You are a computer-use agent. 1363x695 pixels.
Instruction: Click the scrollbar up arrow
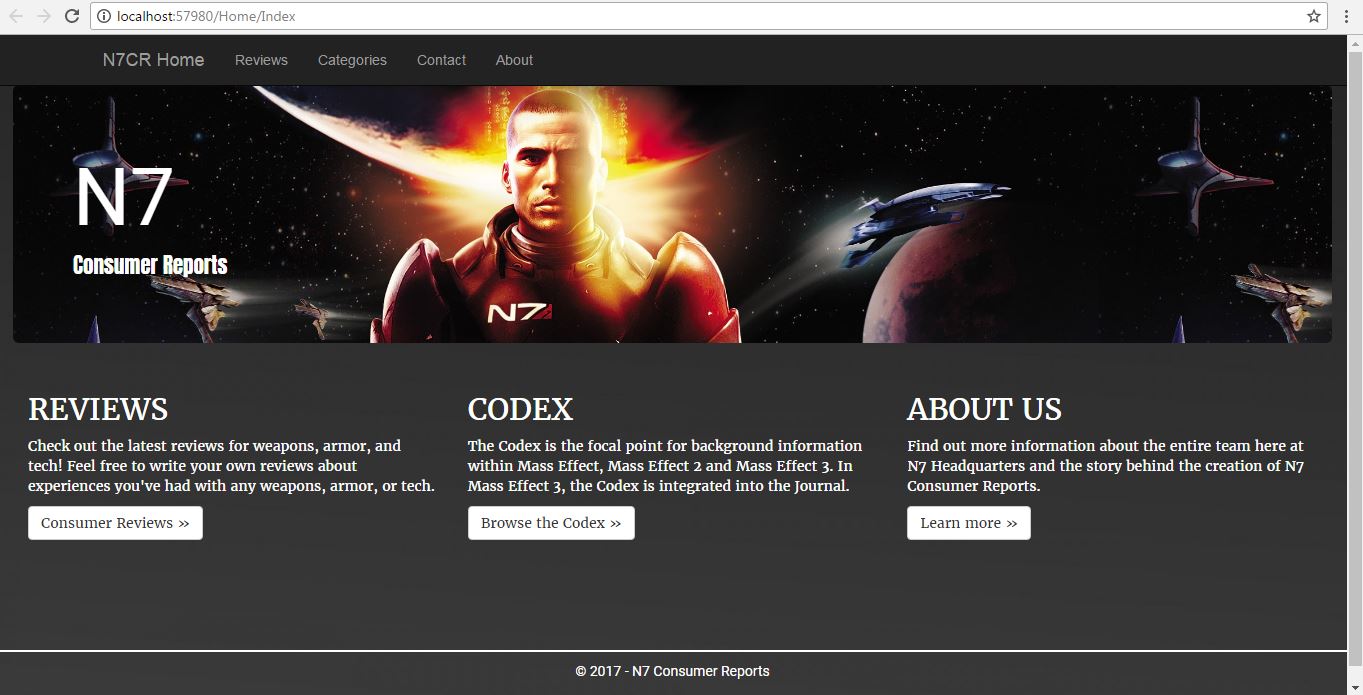pyautogui.click(x=1355, y=43)
